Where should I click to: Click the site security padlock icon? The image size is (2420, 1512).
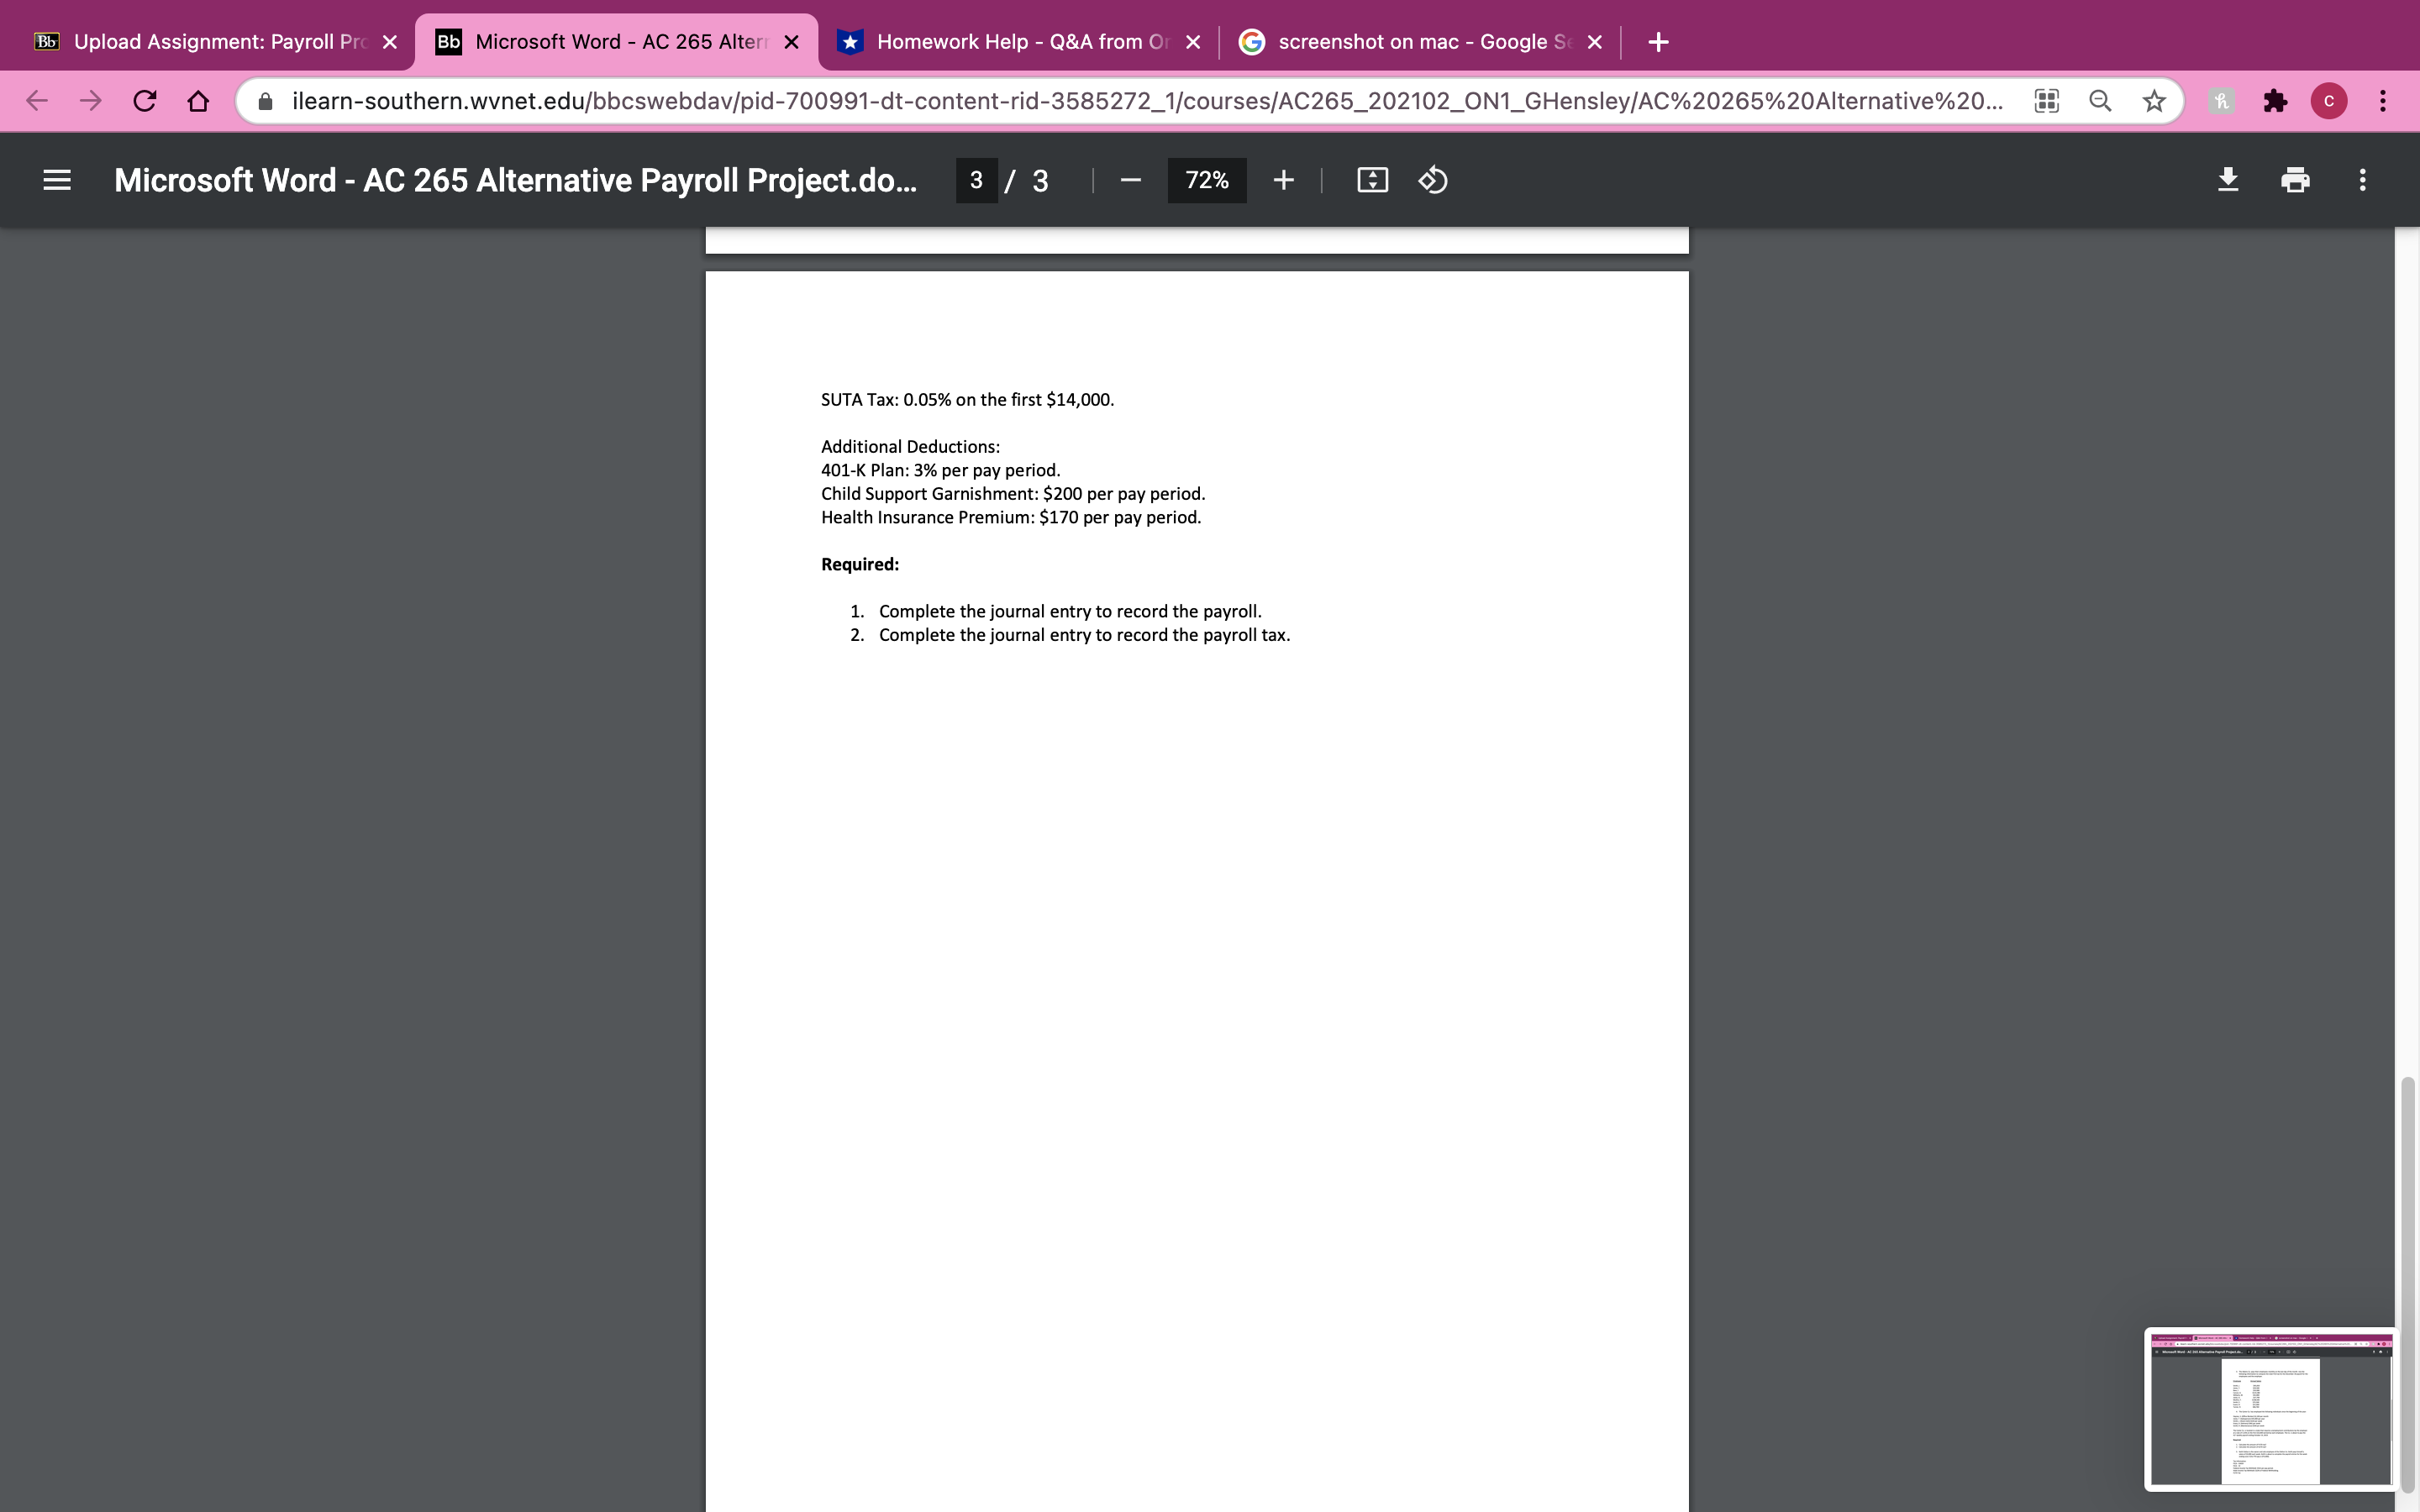coord(264,100)
